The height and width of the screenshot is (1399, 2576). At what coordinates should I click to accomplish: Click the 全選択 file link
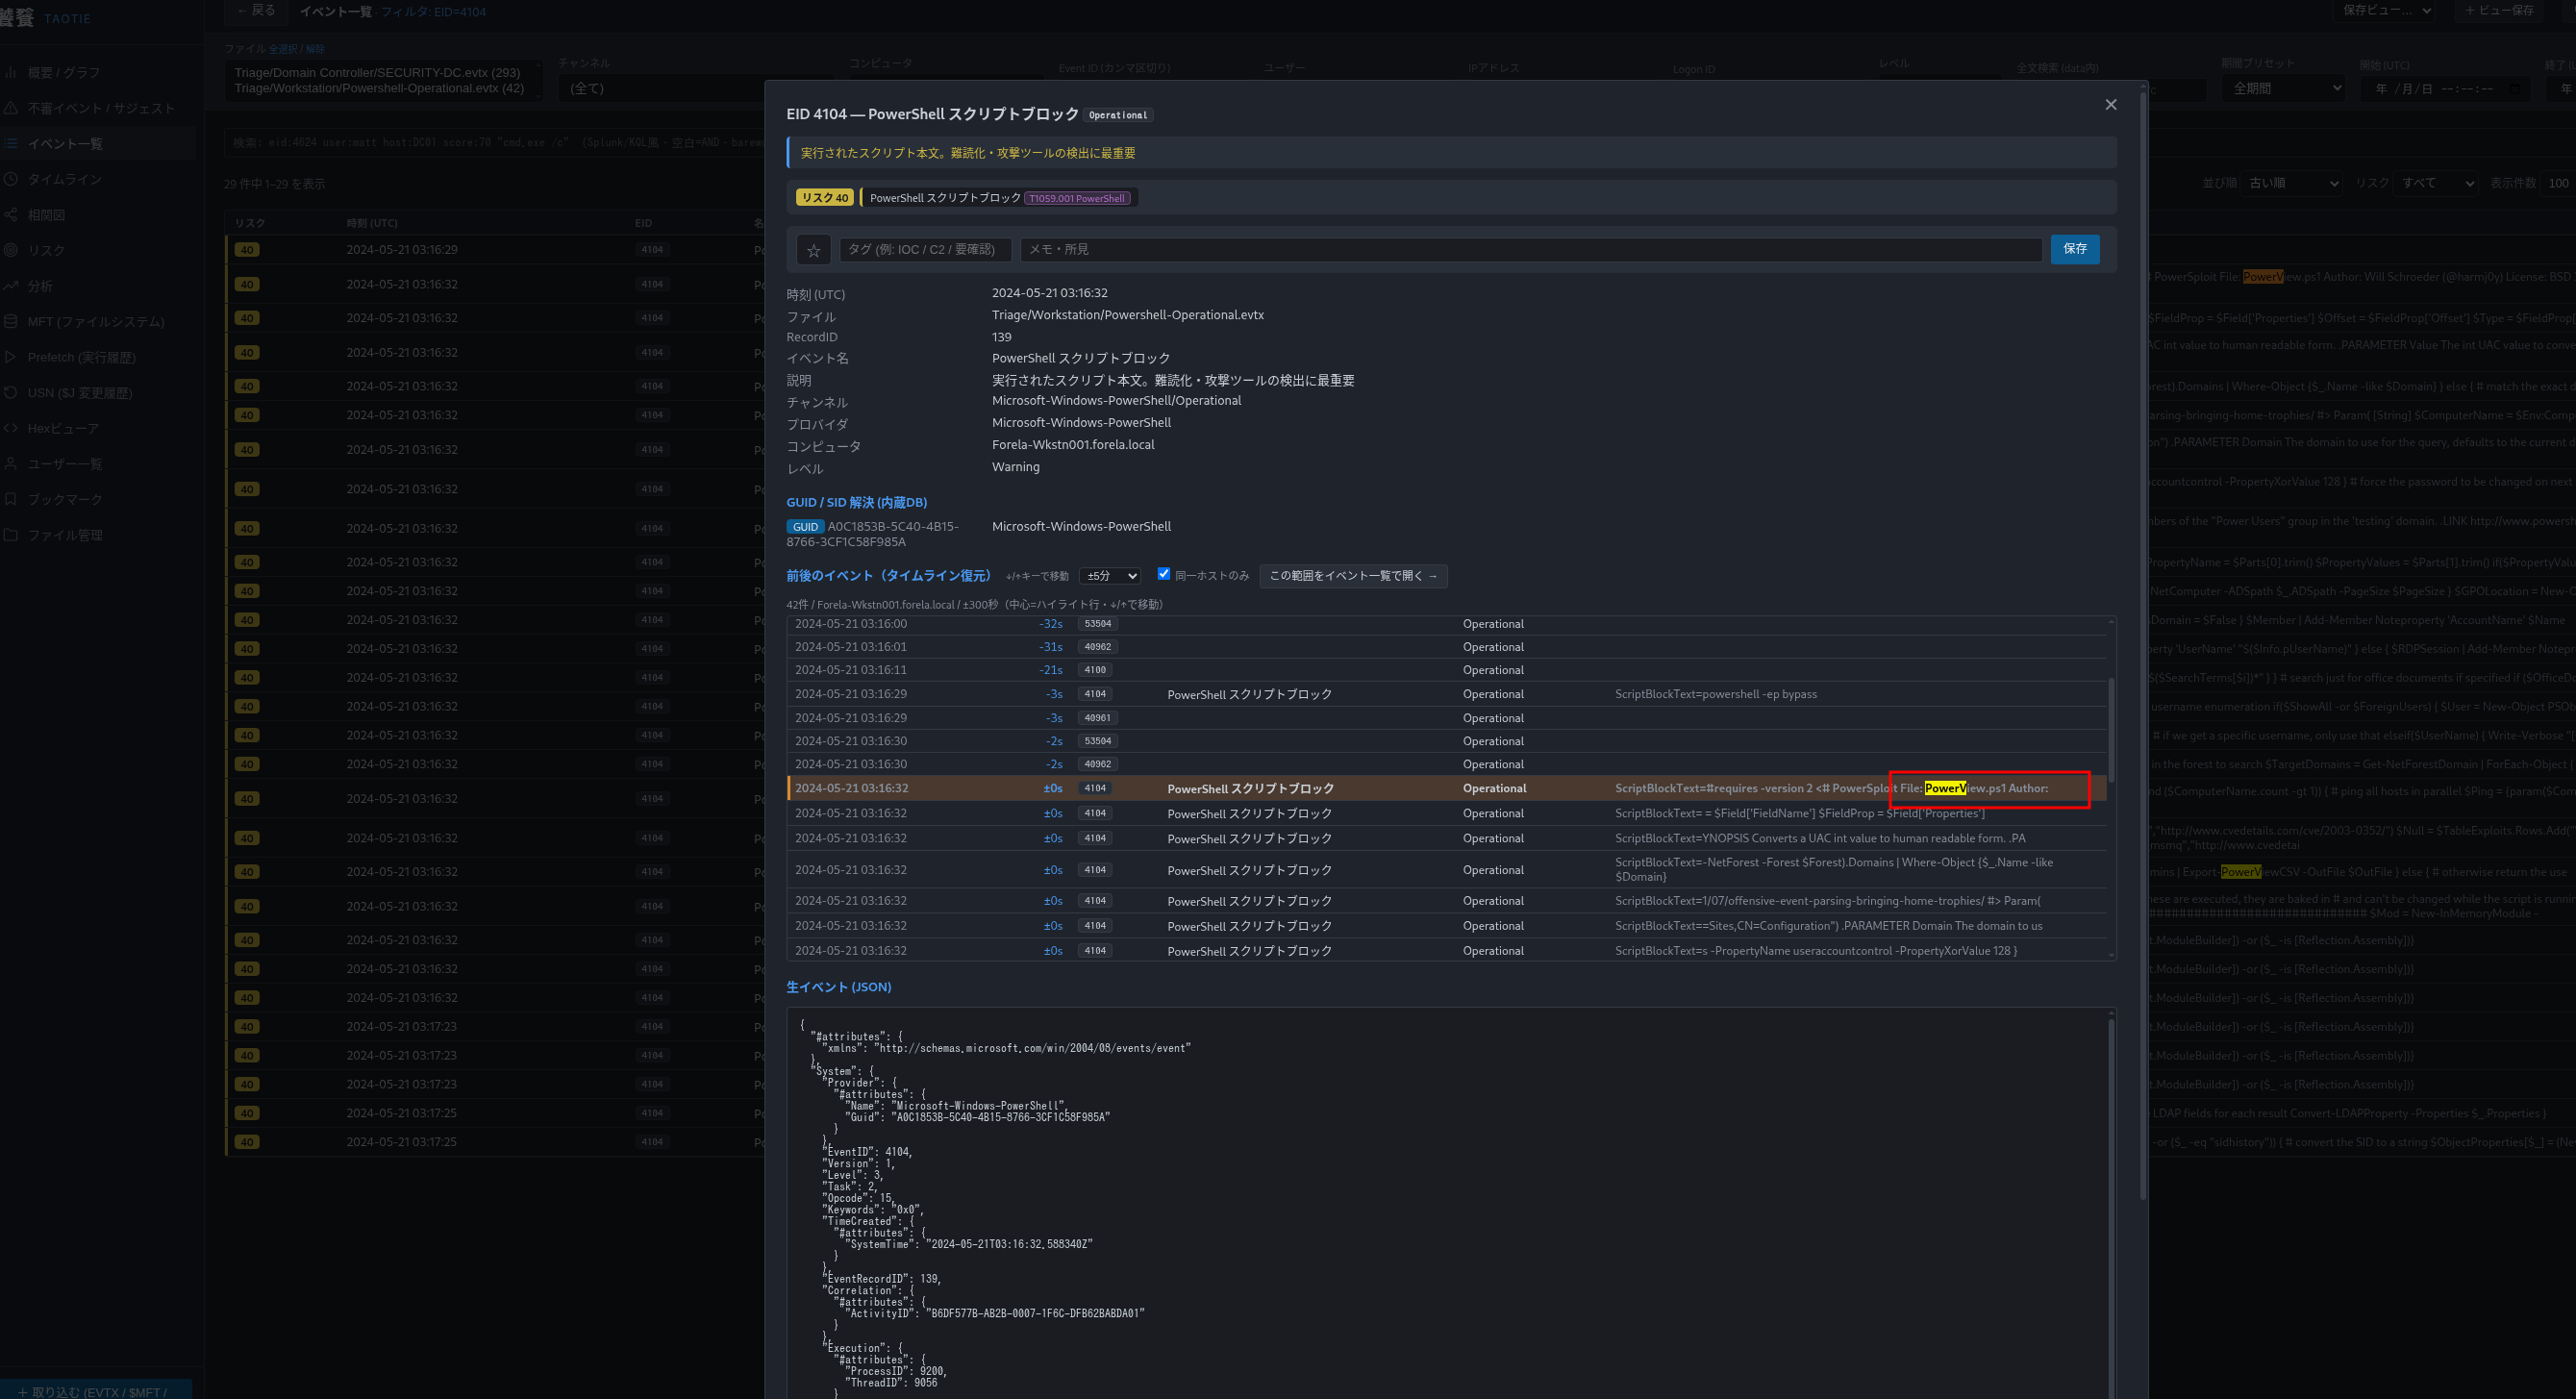(283, 48)
